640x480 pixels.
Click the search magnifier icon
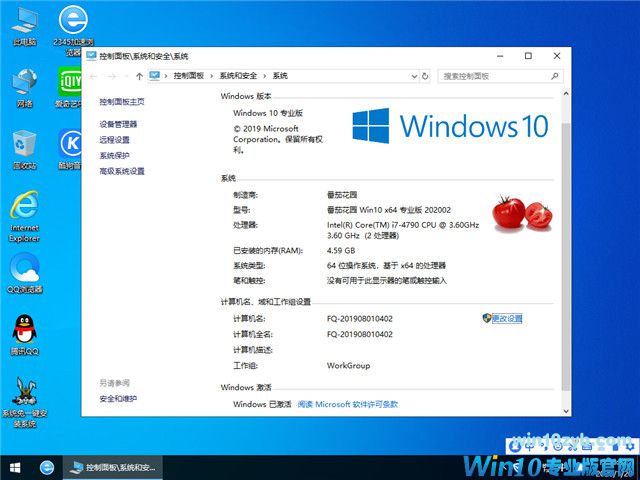(554, 76)
